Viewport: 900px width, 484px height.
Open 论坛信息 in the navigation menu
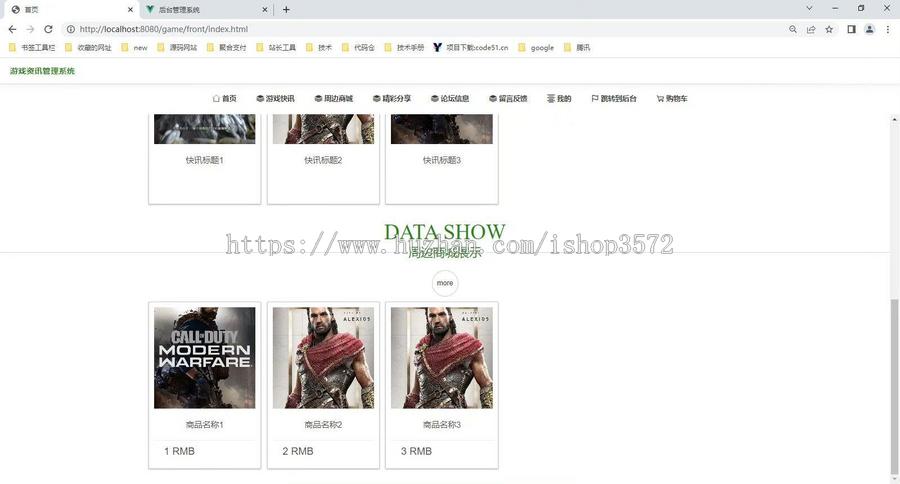point(450,99)
